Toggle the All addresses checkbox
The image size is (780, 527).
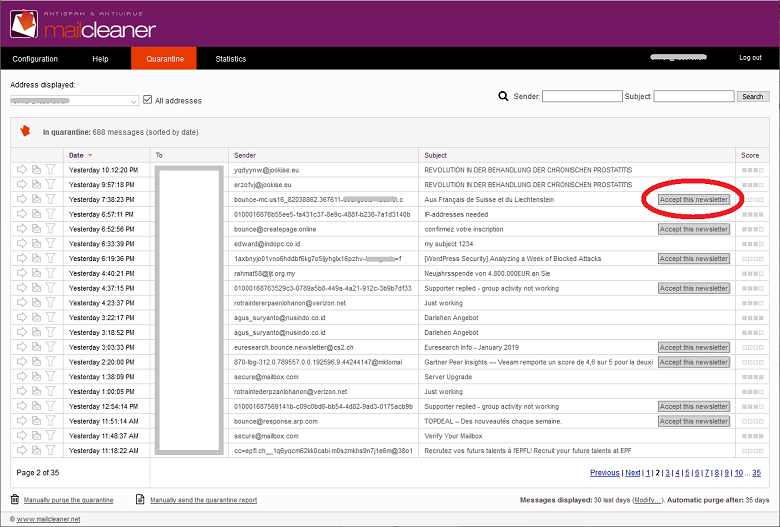point(147,100)
